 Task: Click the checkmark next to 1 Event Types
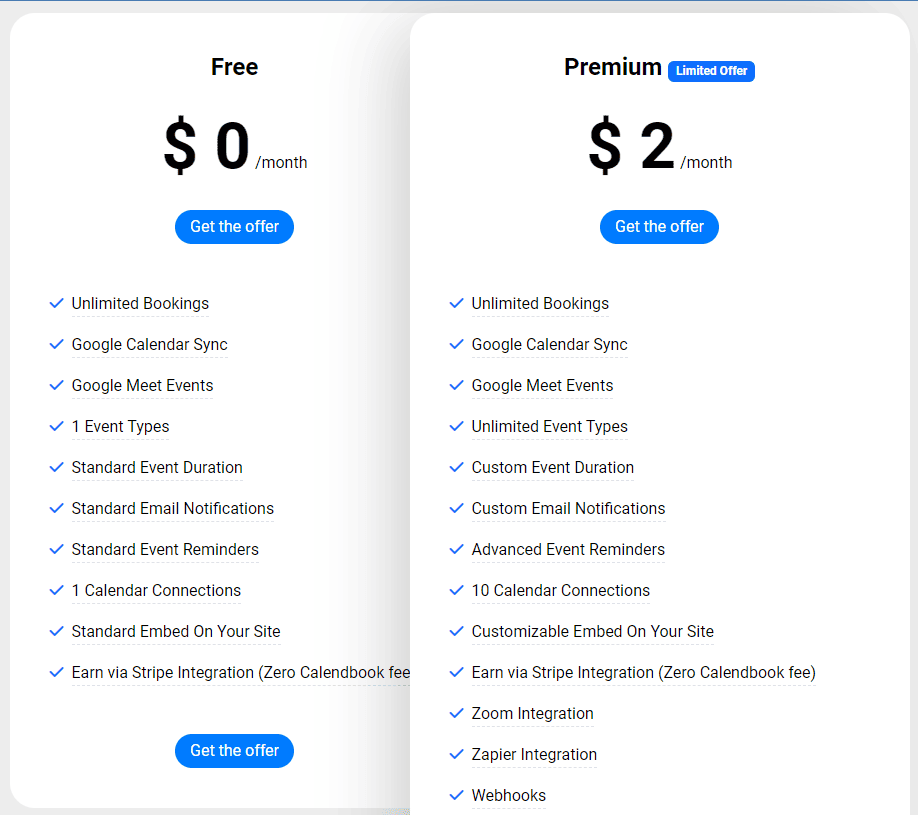coord(57,426)
